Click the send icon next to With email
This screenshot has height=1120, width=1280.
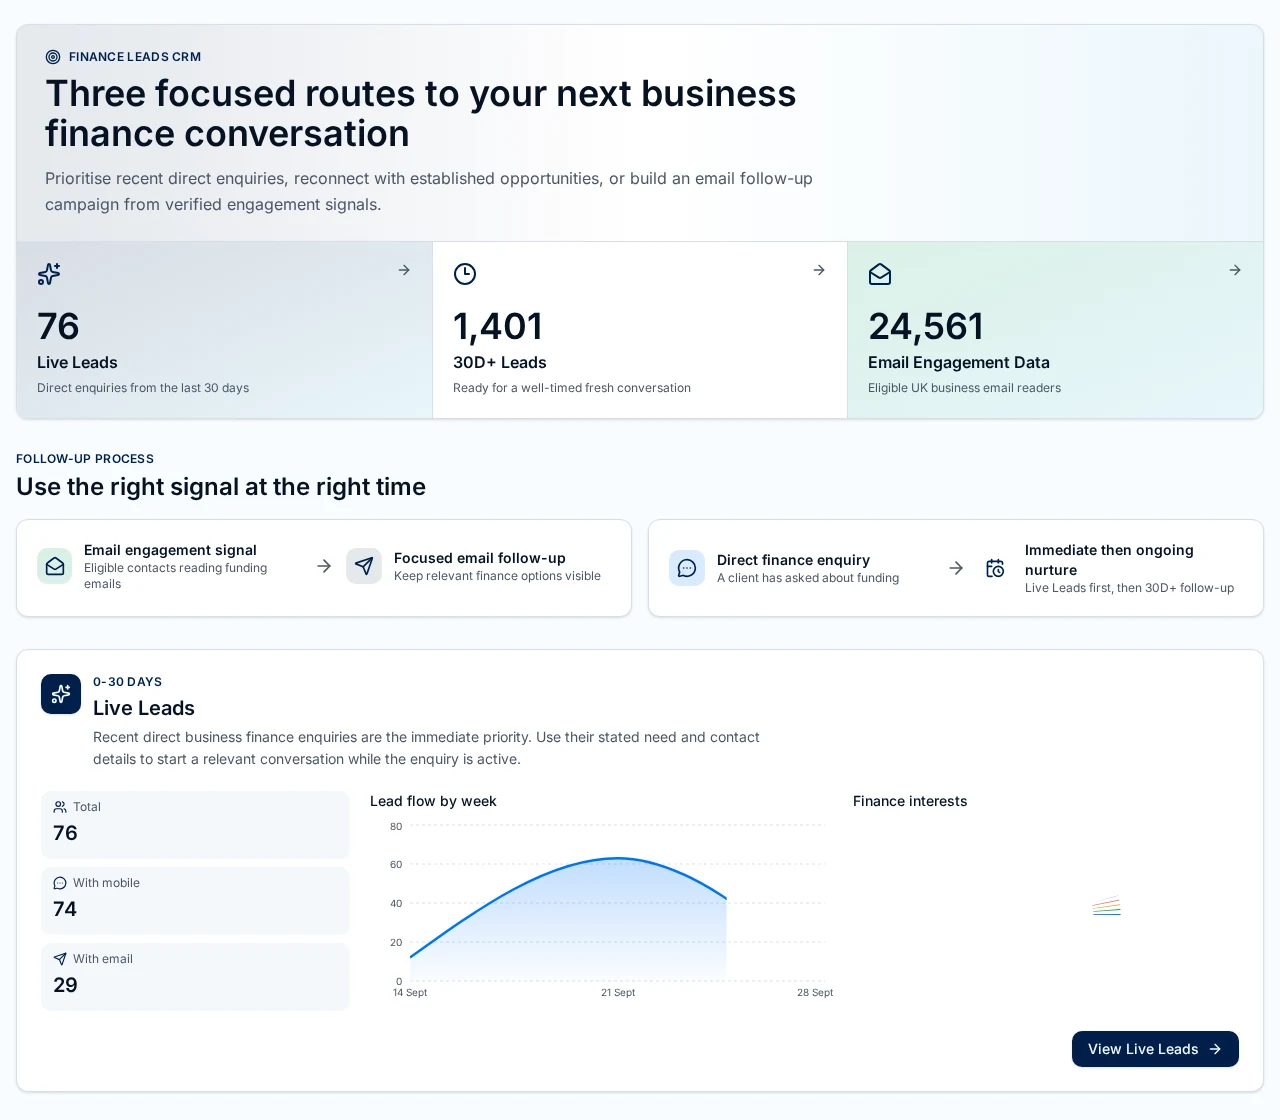[x=60, y=959]
